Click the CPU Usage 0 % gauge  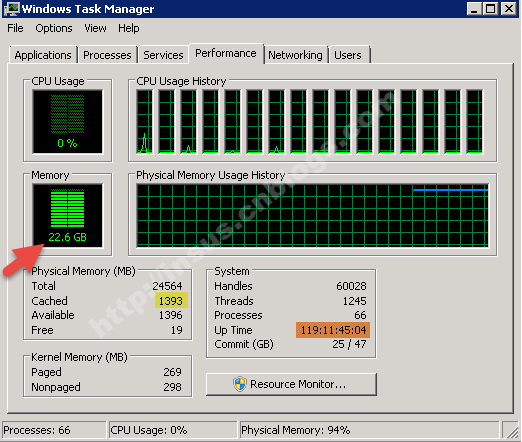[x=68, y=122]
